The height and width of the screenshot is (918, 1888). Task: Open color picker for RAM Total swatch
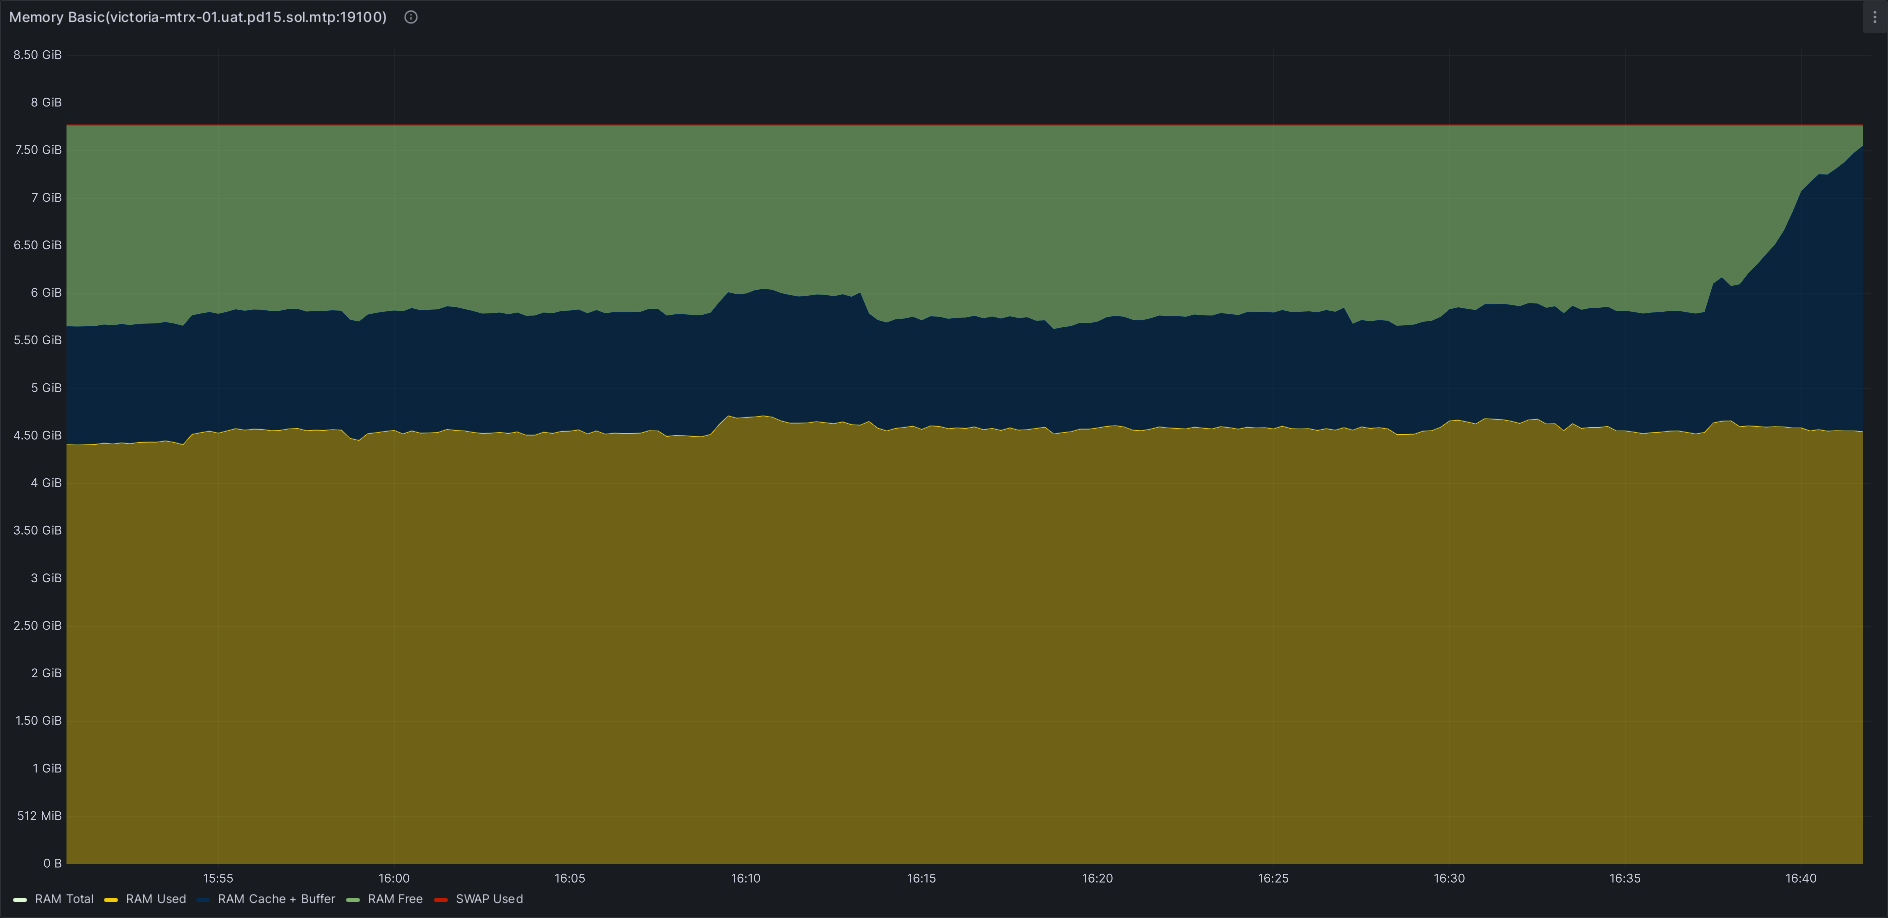tap(20, 900)
